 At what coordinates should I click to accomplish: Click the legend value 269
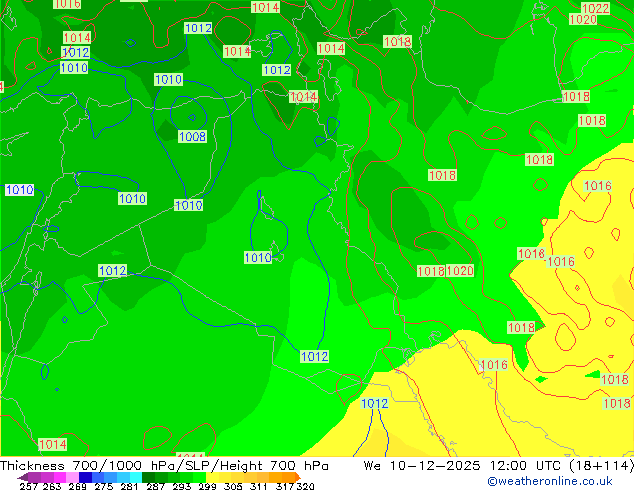coord(77,486)
